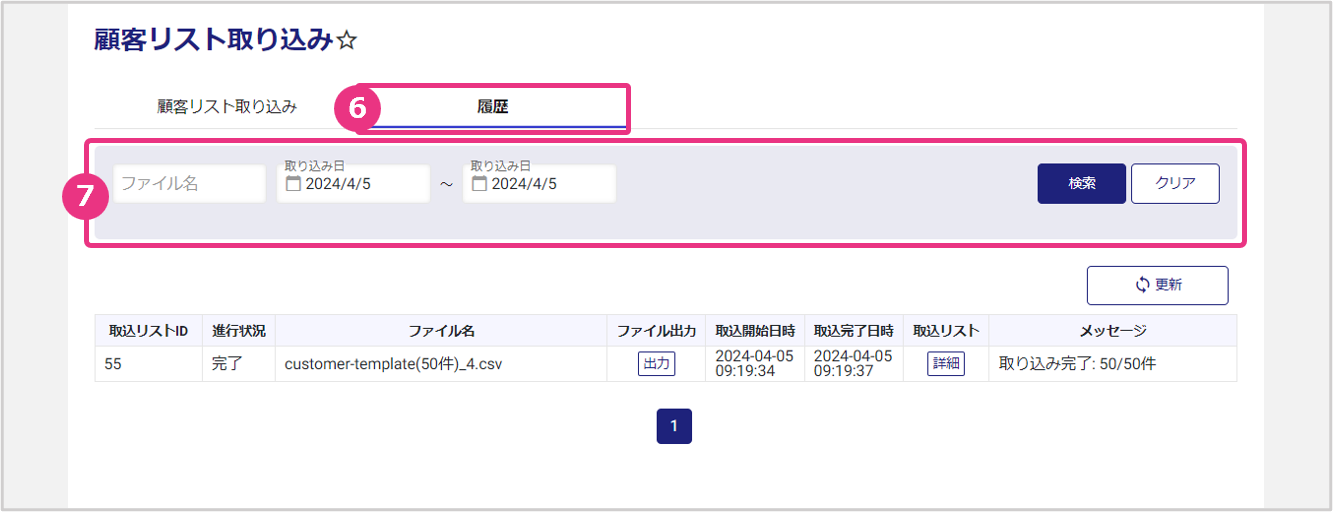This screenshot has height=512, width=1333.
Task: Select the customer-template(50件)_4.csv file name cell
Action: [x=393, y=364]
